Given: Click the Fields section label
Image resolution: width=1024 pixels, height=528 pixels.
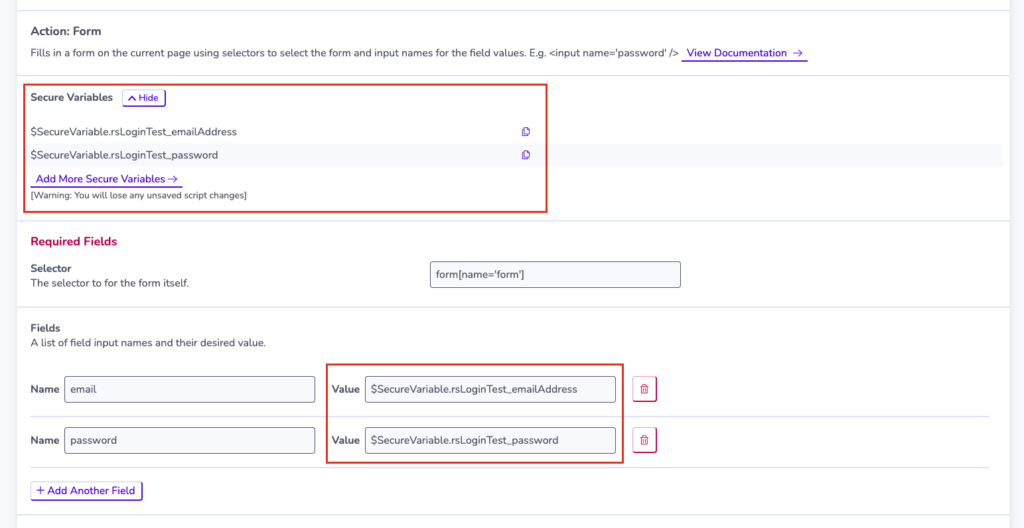Looking at the screenshot, I should tap(45, 327).
